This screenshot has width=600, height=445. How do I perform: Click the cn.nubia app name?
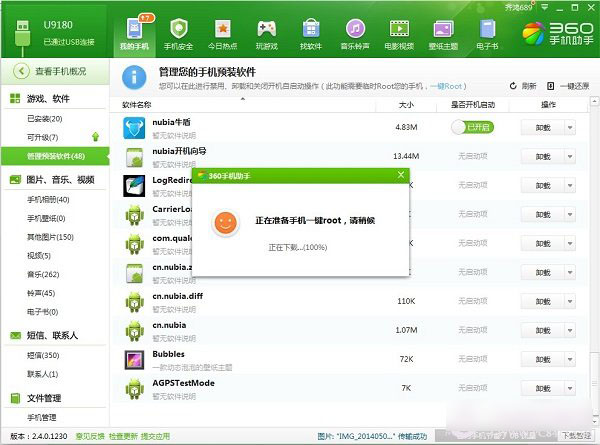(169, 325)
